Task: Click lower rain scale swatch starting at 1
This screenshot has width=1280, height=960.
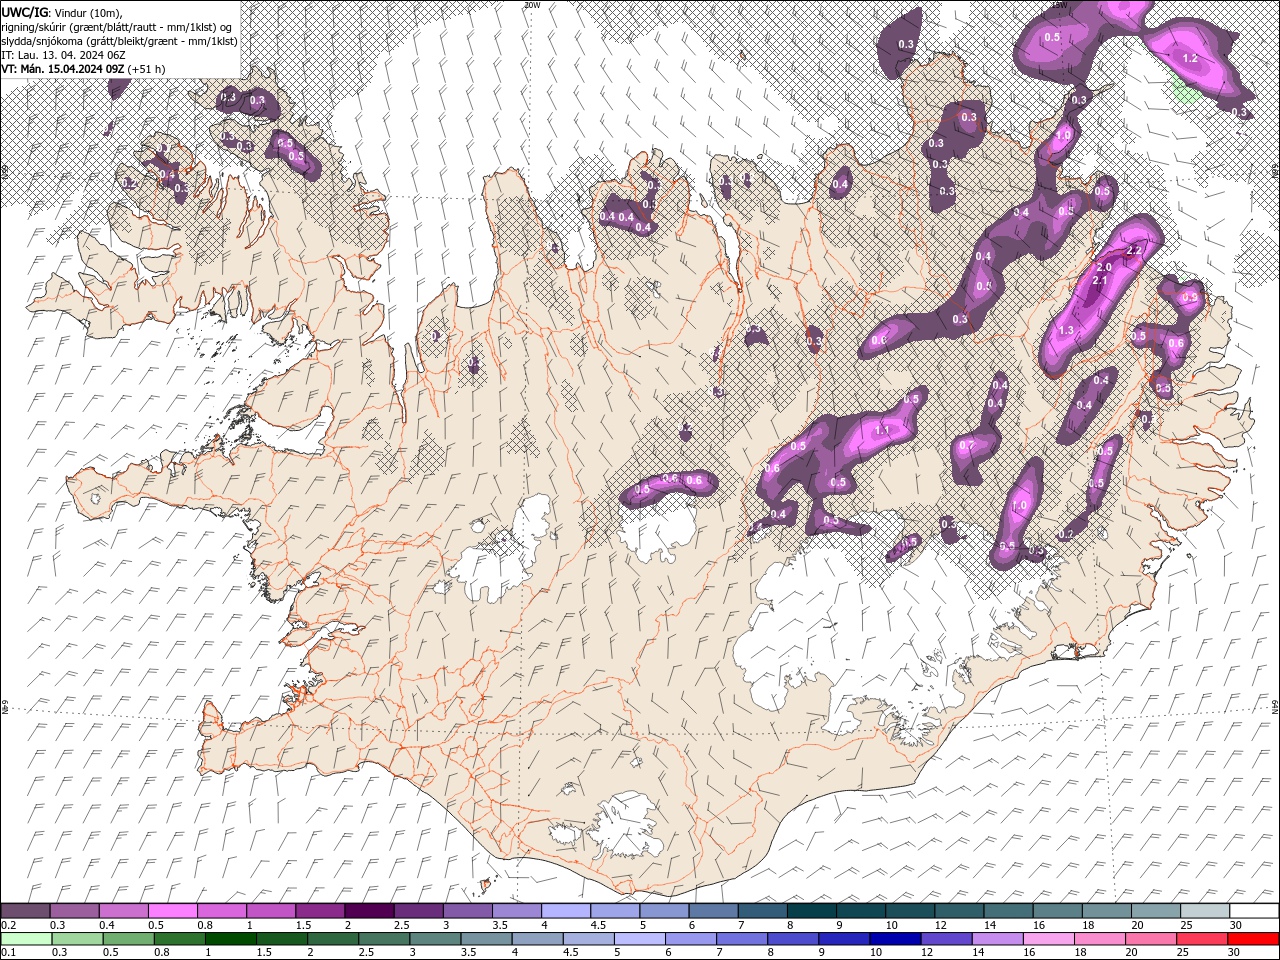Action: tap(230, 939)
